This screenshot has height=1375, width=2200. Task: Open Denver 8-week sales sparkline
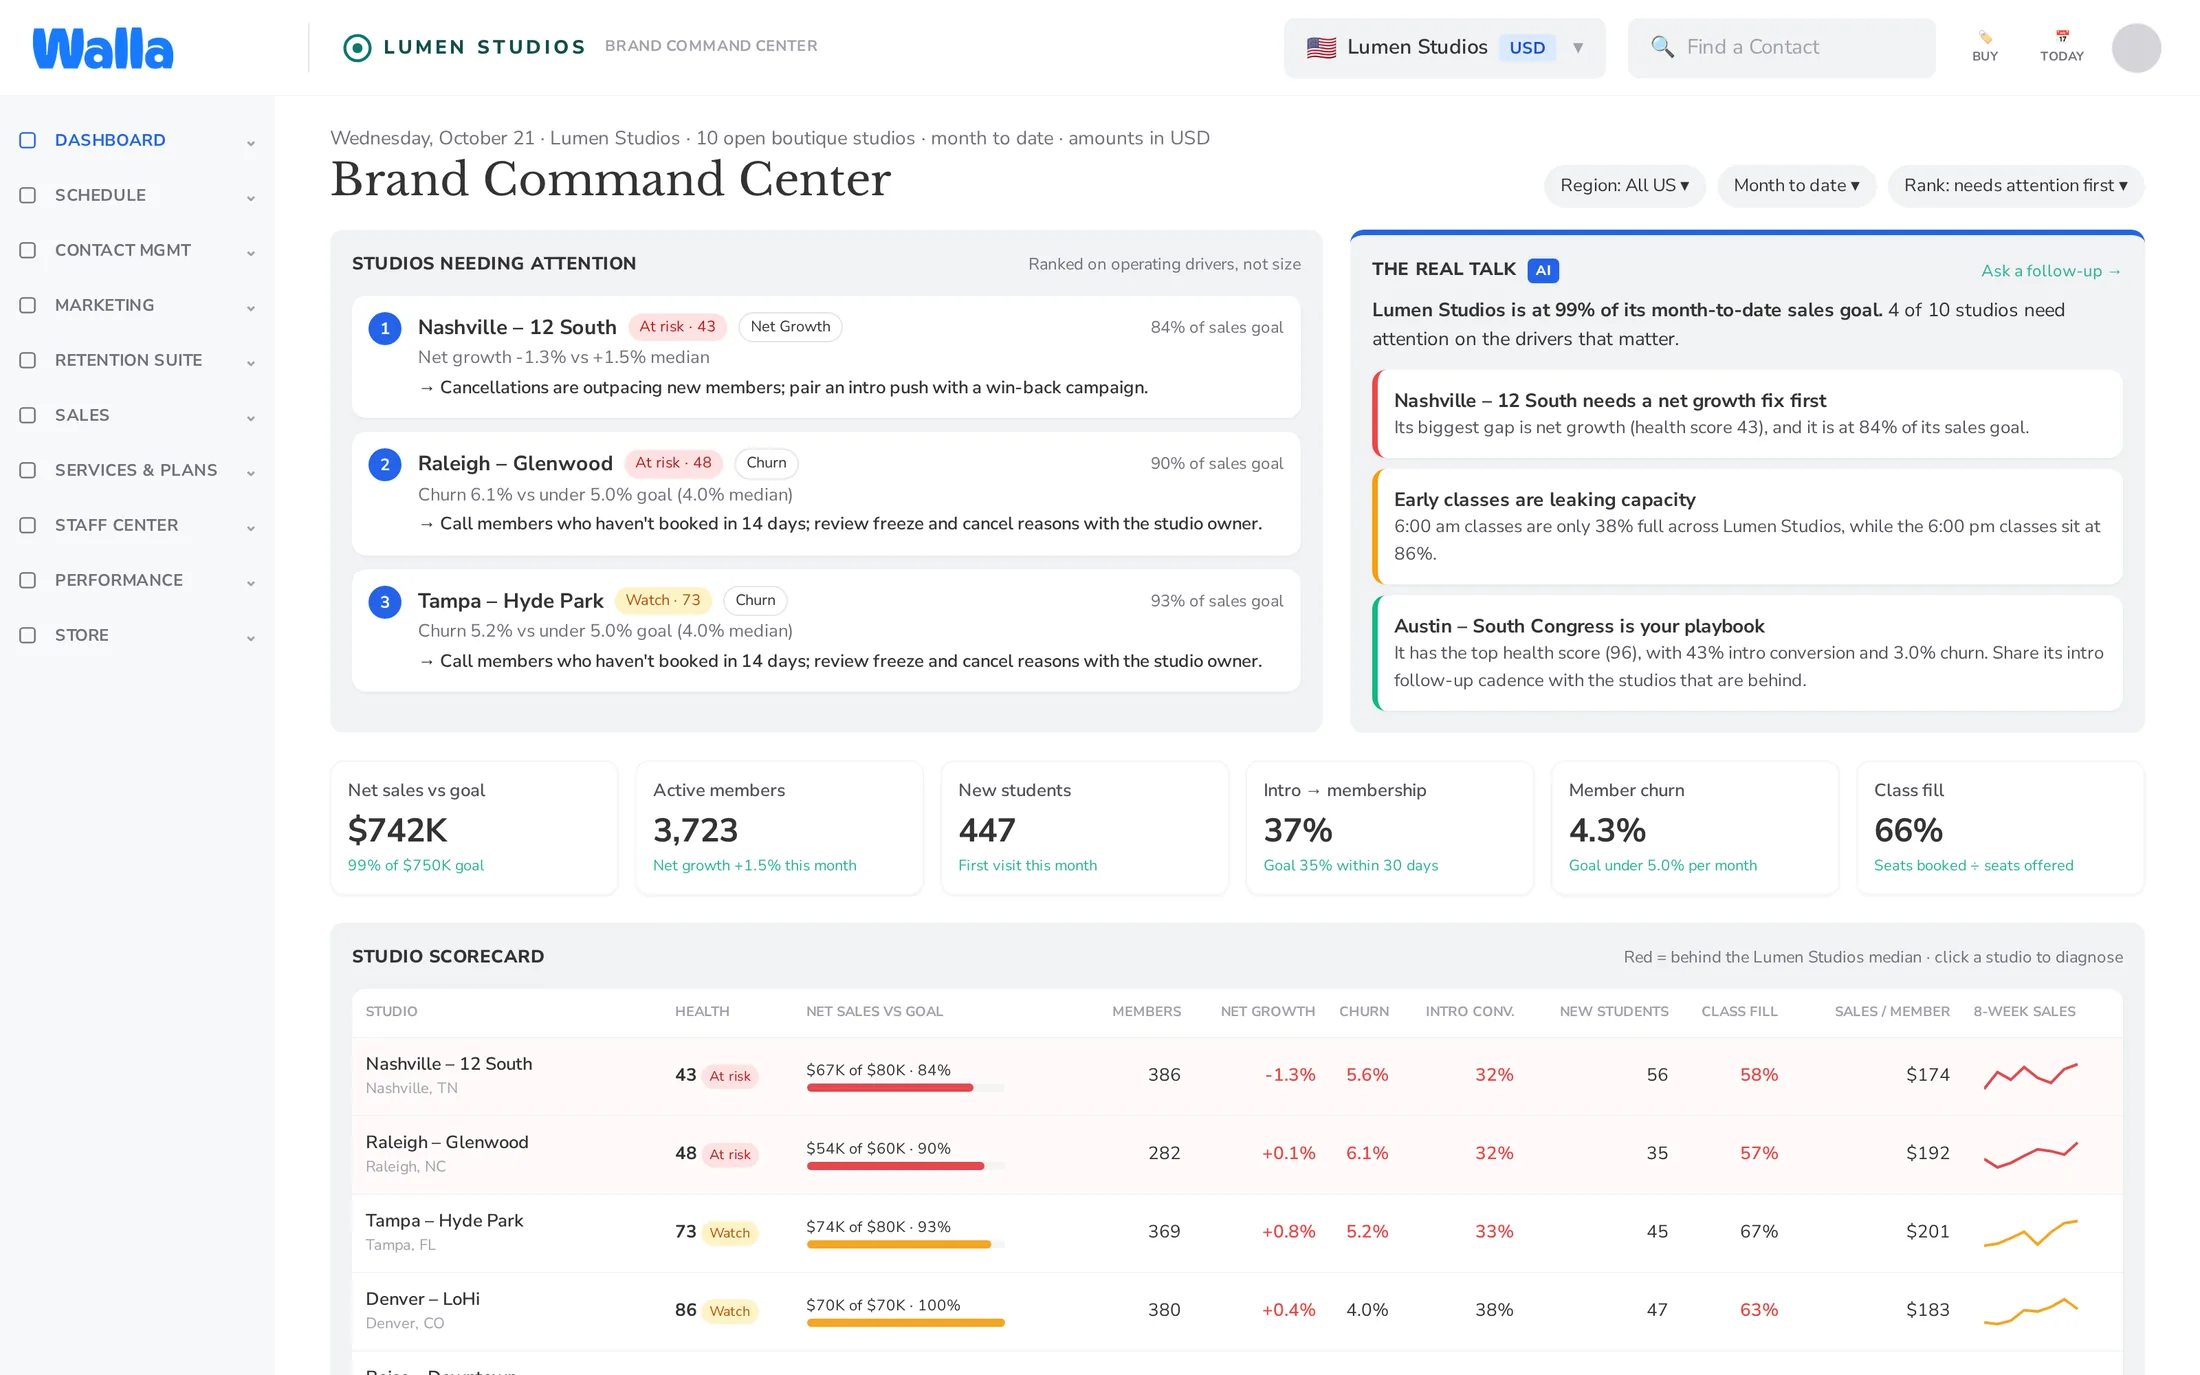click(x=2030, y=1310)
